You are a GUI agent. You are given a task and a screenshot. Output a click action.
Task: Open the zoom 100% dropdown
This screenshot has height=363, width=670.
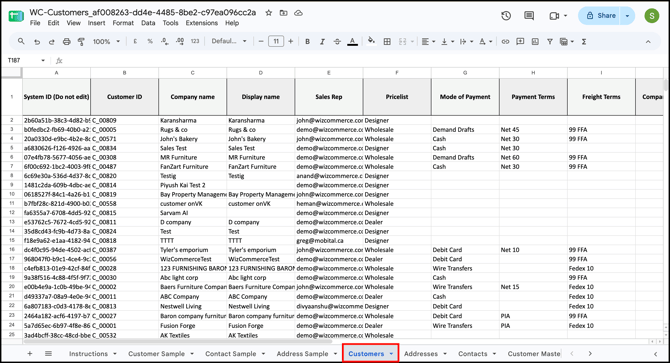click(107, 41)
